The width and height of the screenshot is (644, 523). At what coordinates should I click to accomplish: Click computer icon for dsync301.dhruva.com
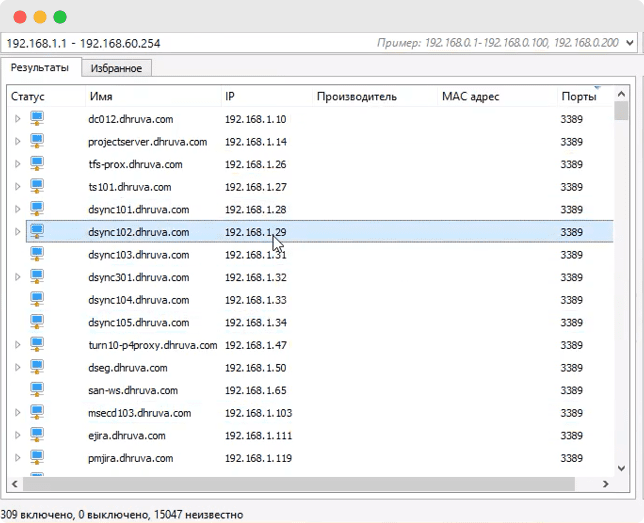coord(37,277)
